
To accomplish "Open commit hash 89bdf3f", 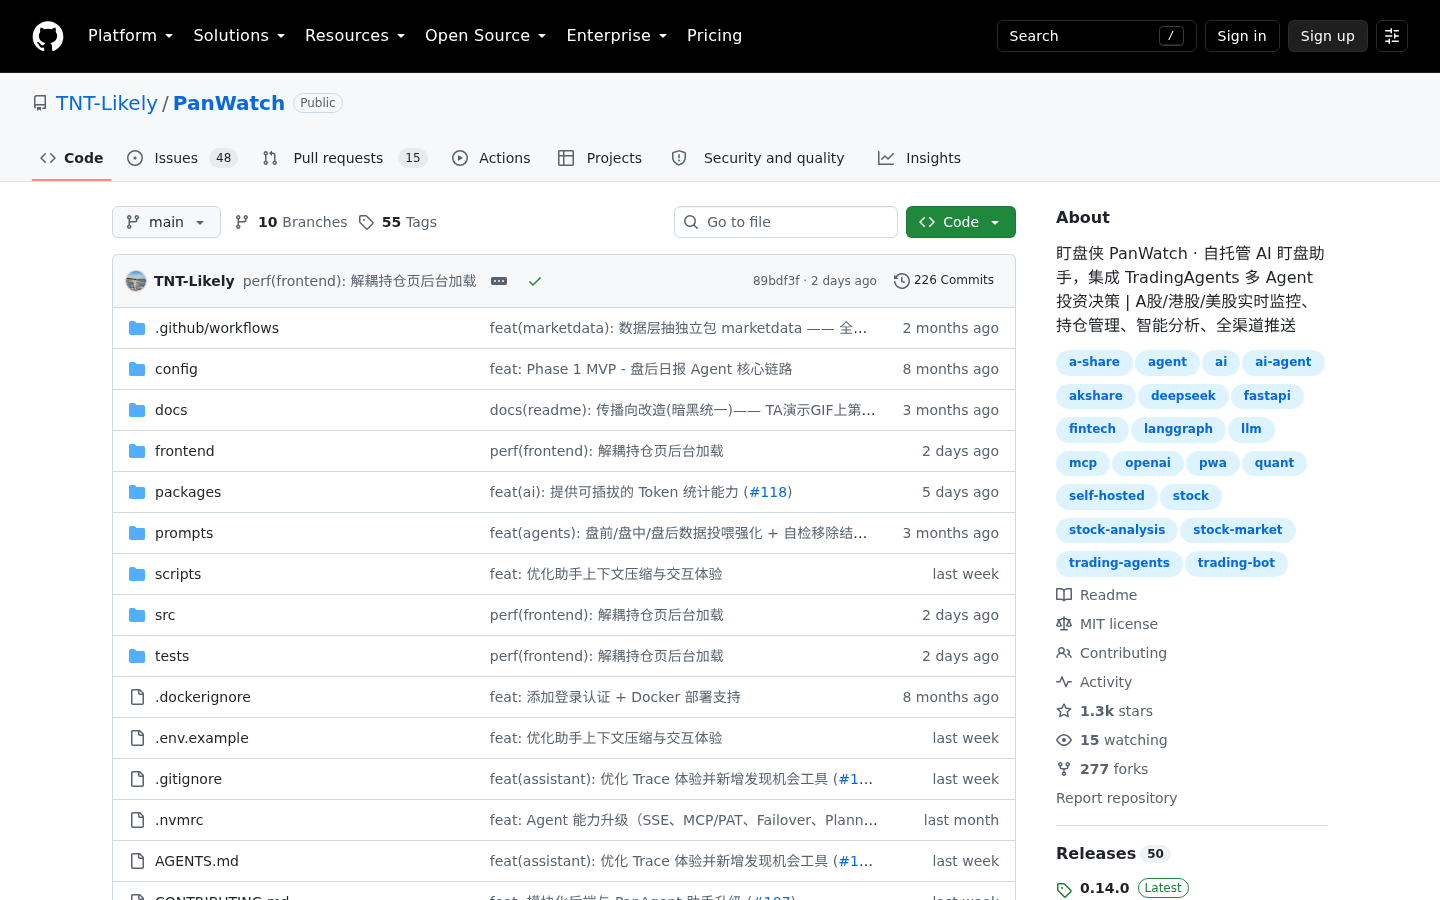I will (776, 281).
